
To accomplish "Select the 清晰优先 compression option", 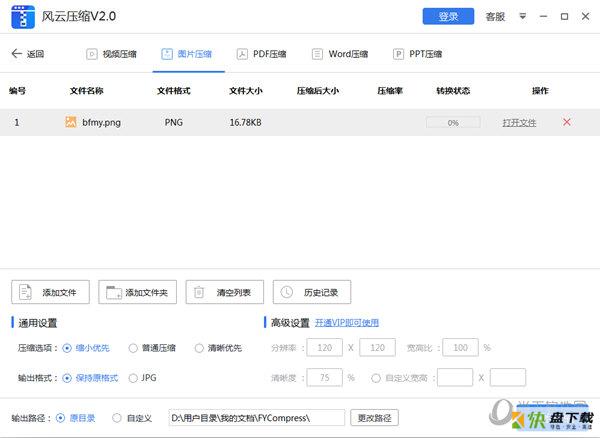I will [218, 348].
